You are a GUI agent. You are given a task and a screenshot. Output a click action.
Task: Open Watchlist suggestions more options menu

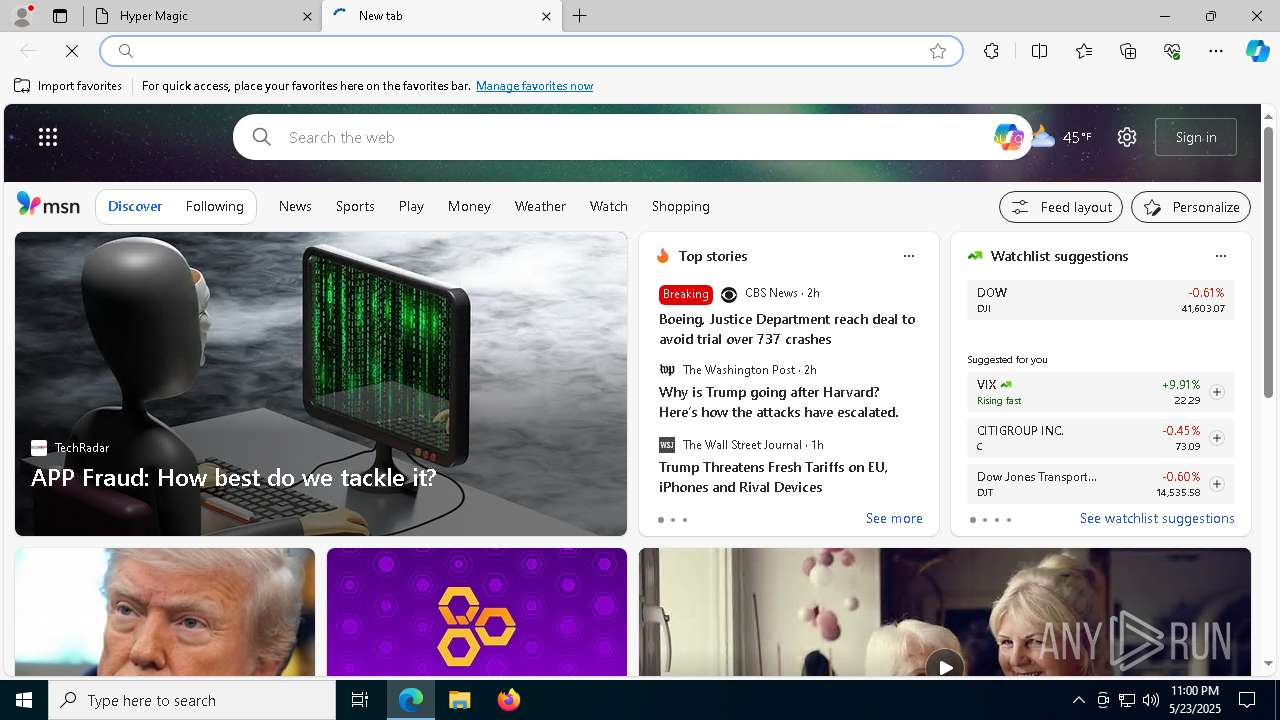pyautogui.click(x=1220, y=256)
